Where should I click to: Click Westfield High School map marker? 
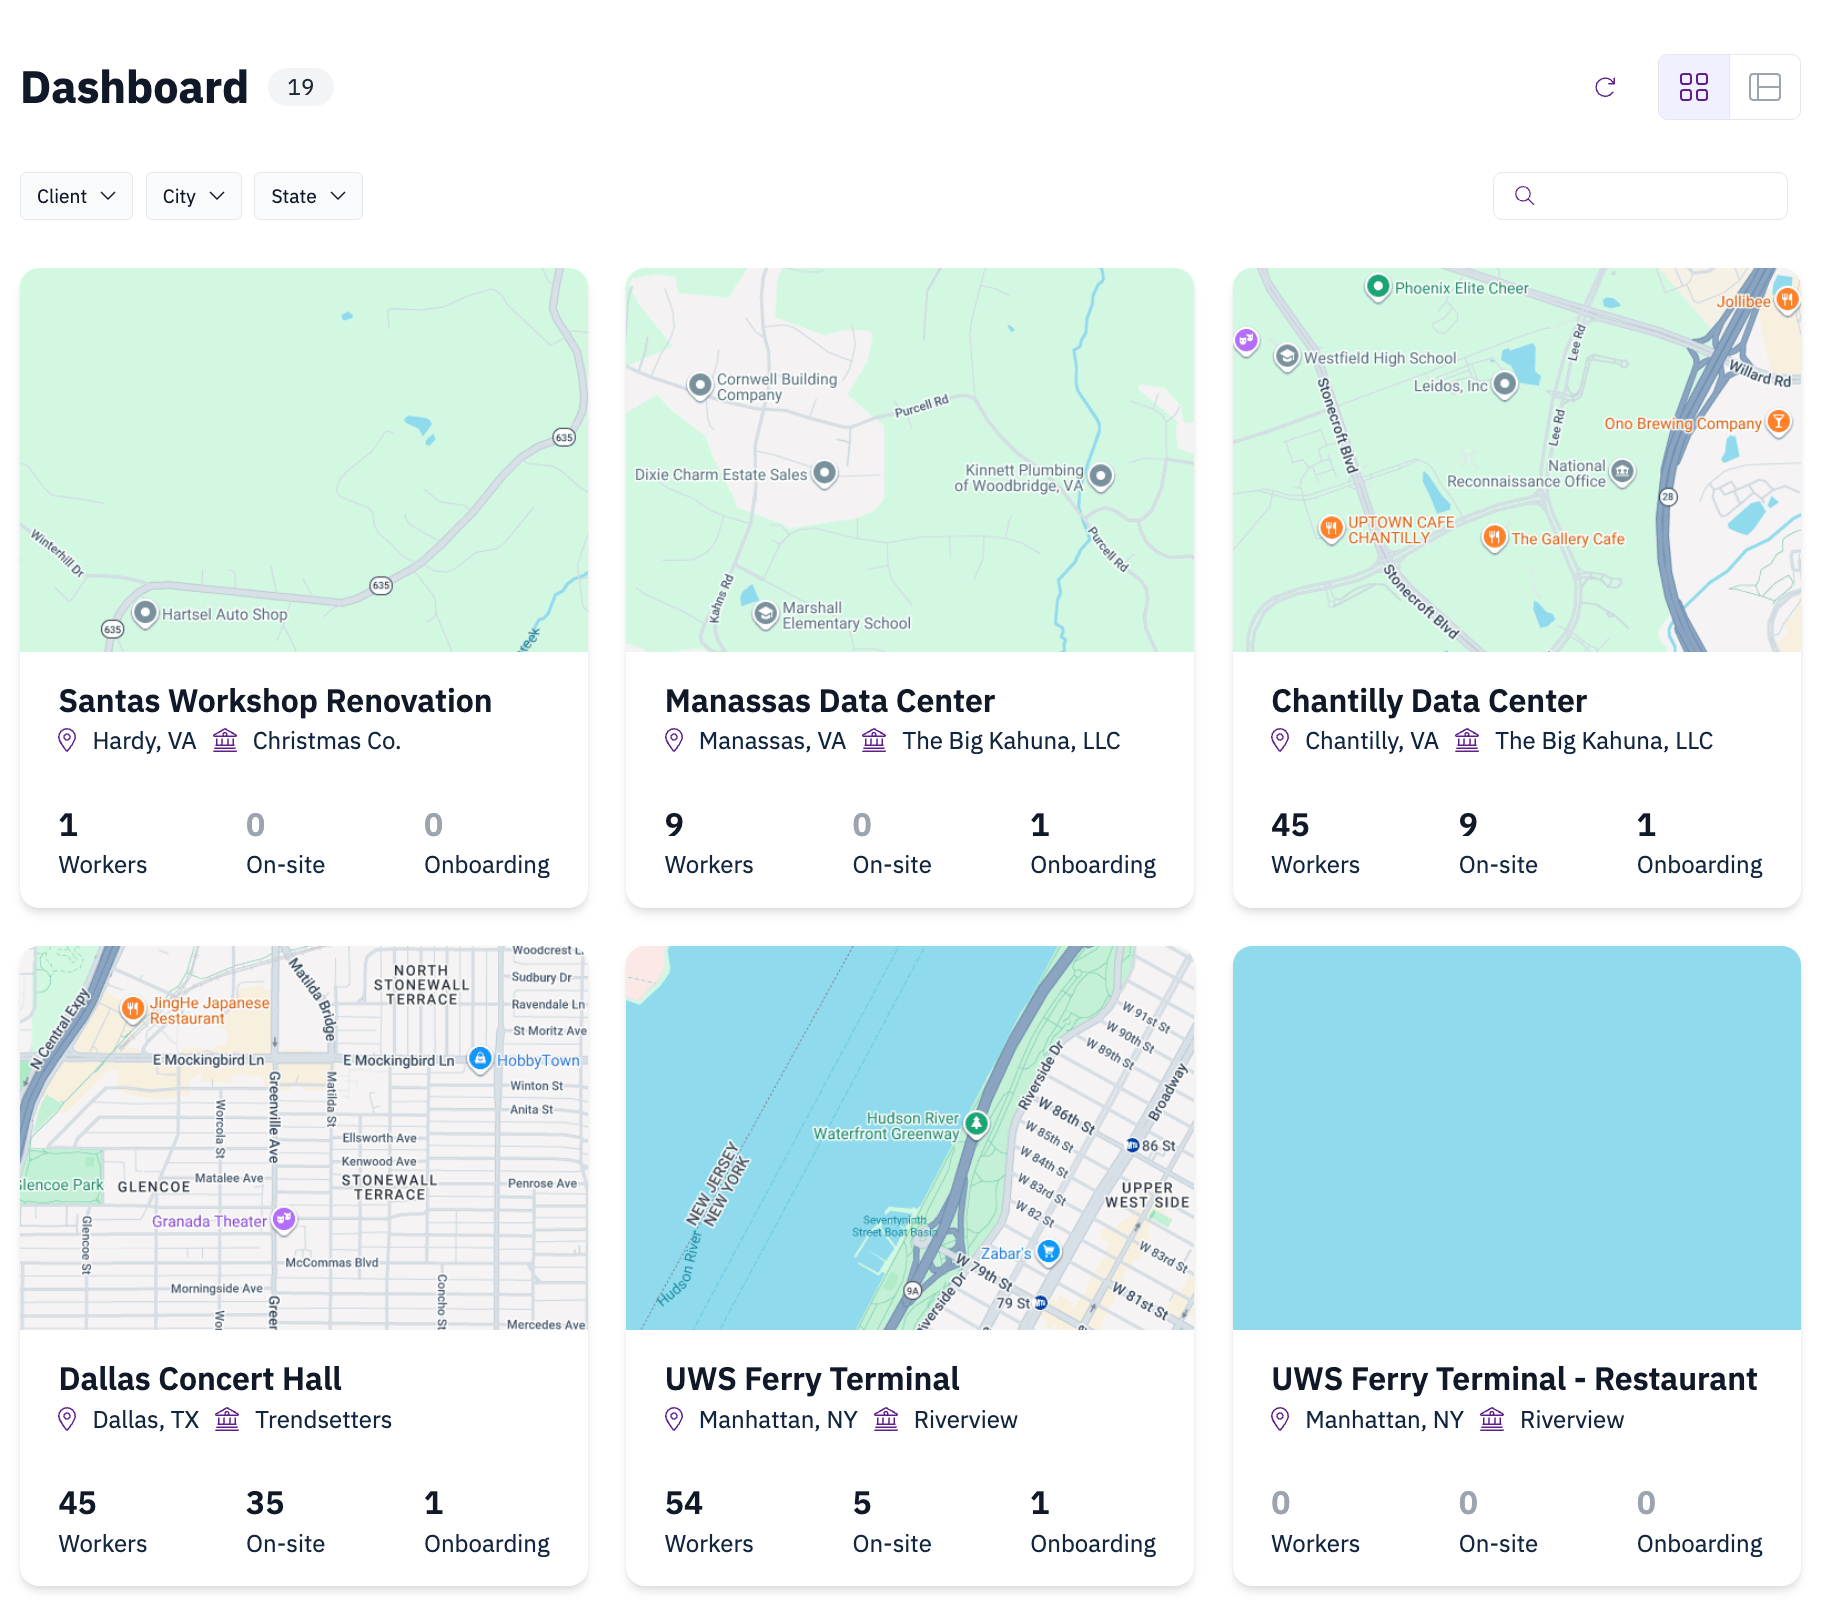point(1287,356)
